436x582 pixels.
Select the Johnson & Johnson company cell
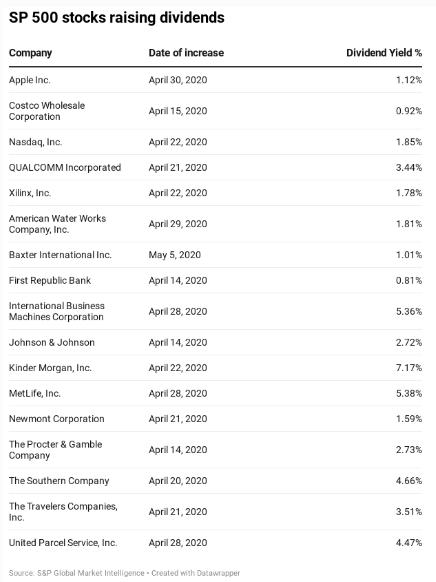pos(52,342)
